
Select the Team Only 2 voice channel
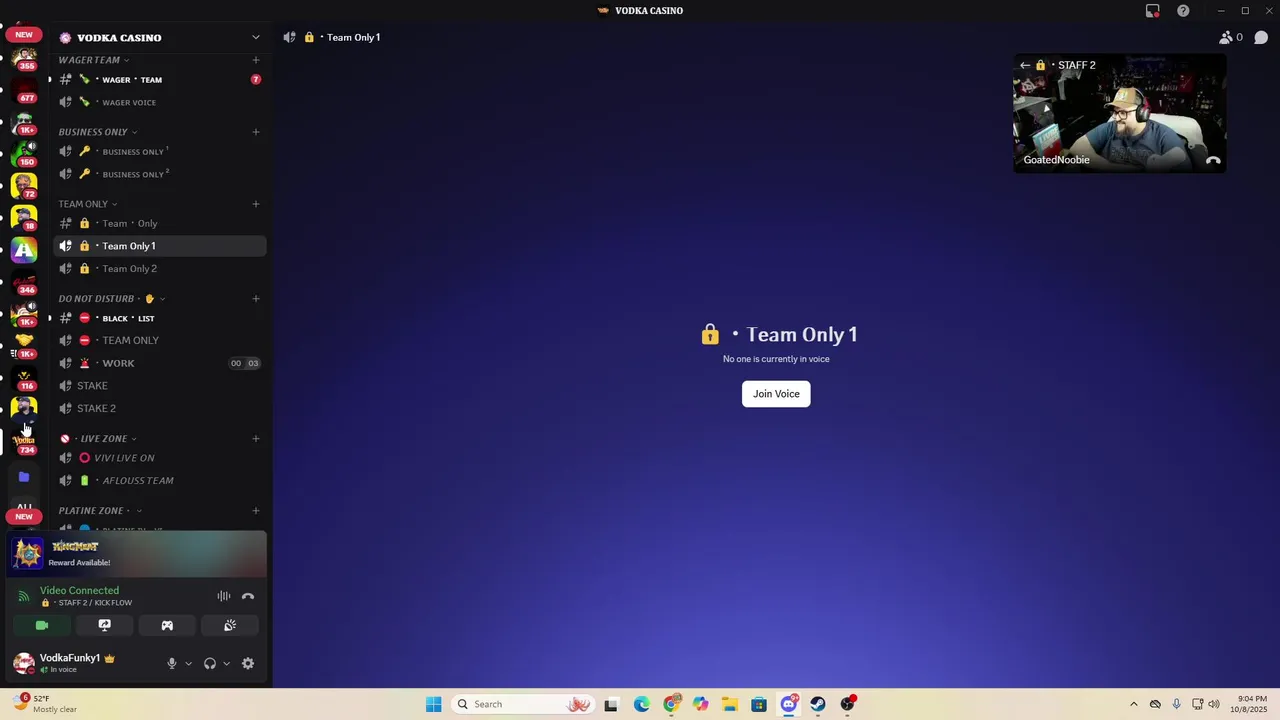coord(160,268)
